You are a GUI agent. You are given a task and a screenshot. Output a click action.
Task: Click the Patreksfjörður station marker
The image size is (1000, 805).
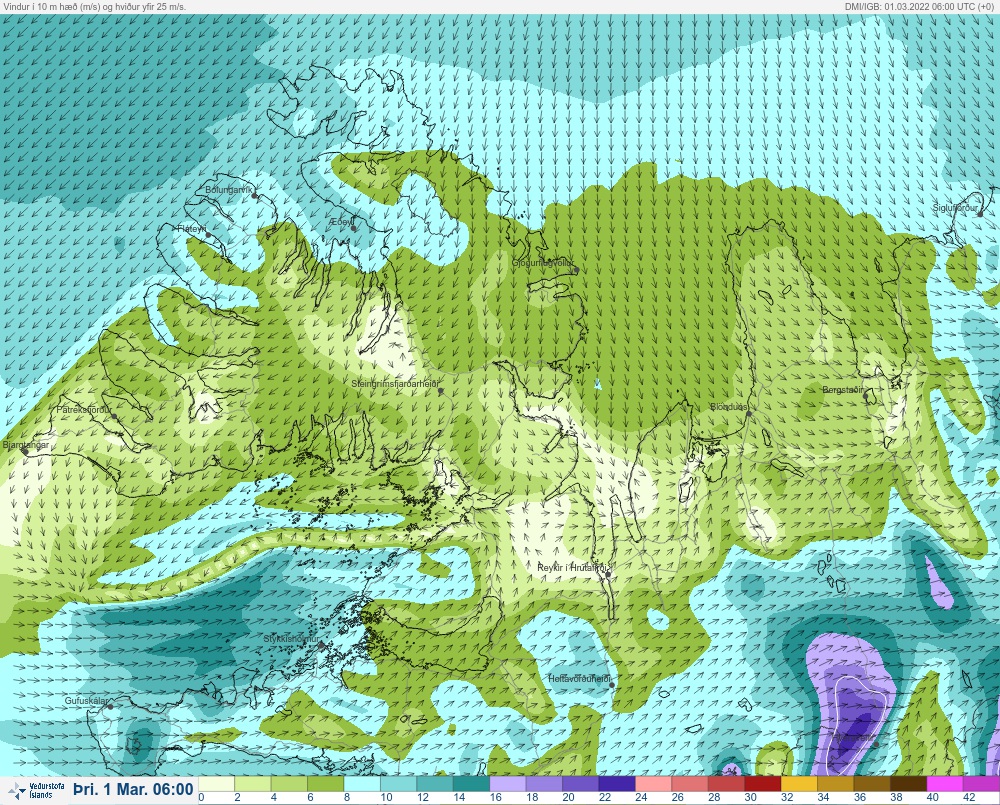coord(114,416)
